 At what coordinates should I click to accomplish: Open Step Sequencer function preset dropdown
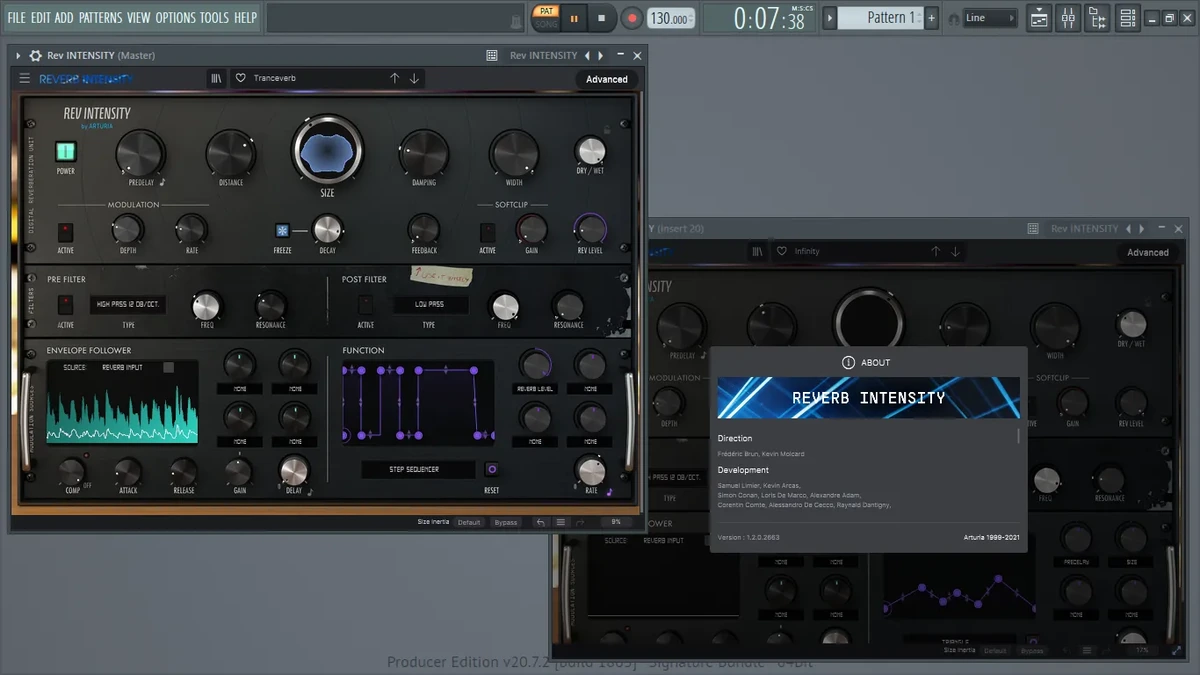click(416, 469)
